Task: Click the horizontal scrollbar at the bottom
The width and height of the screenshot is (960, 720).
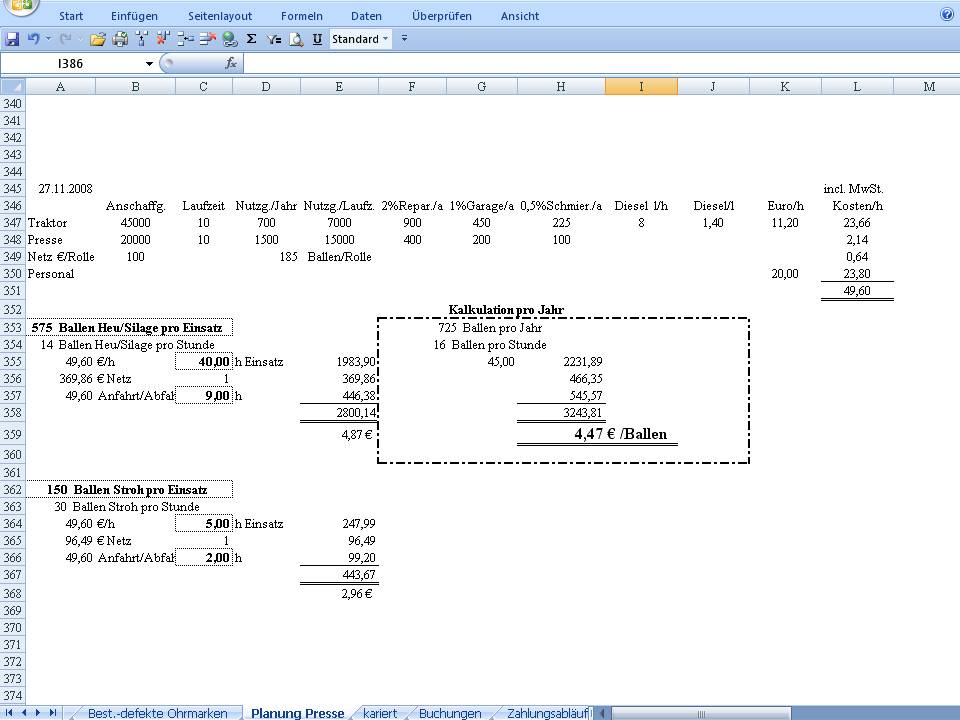Action: 780,713
